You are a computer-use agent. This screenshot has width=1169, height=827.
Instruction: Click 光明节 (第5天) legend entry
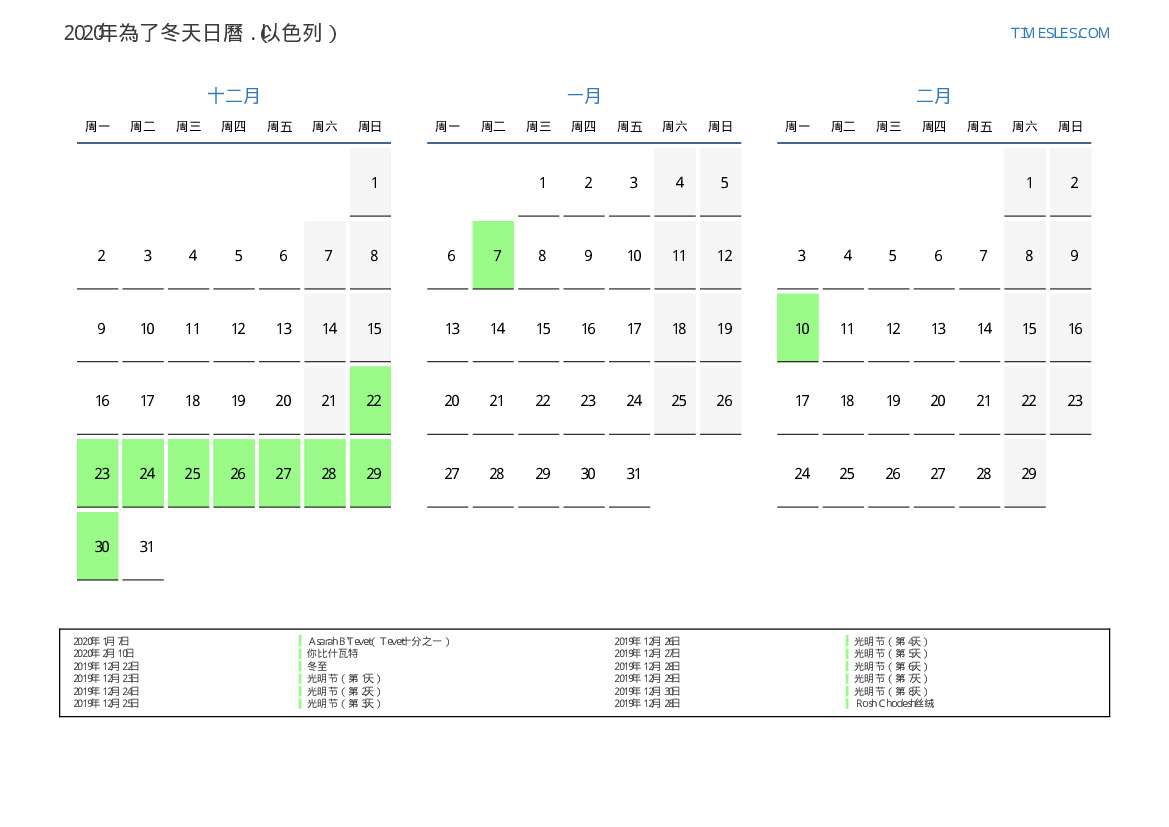(891, 653)
